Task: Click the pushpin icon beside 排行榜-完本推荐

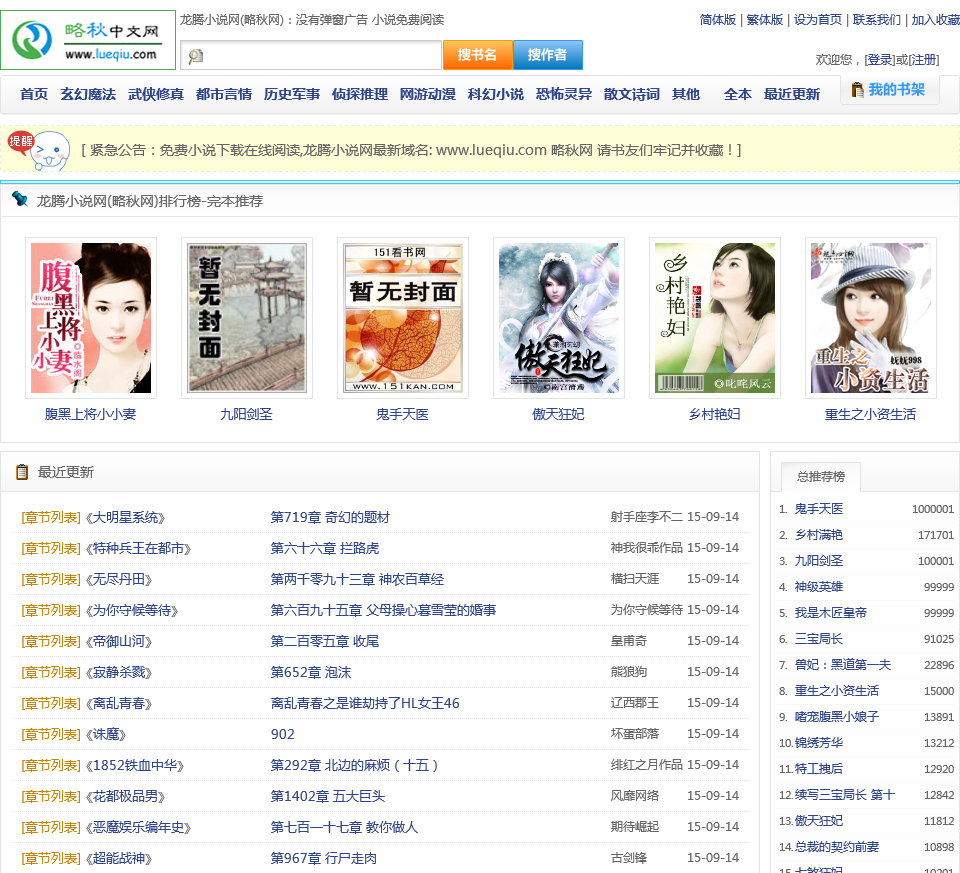Action: point(20,199)
